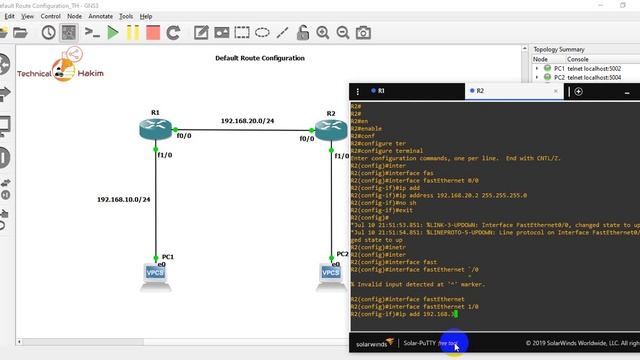Open the Control menu

51,16
